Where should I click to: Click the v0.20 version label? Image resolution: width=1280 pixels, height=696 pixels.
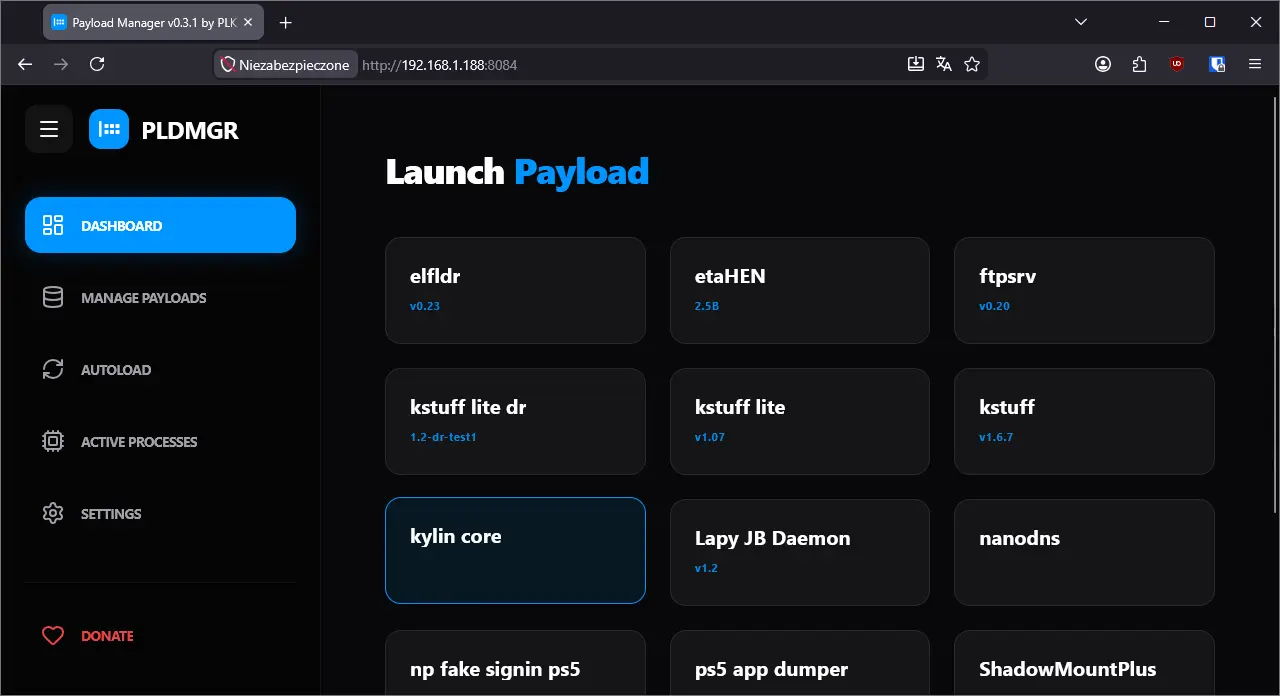click(994, 306)
